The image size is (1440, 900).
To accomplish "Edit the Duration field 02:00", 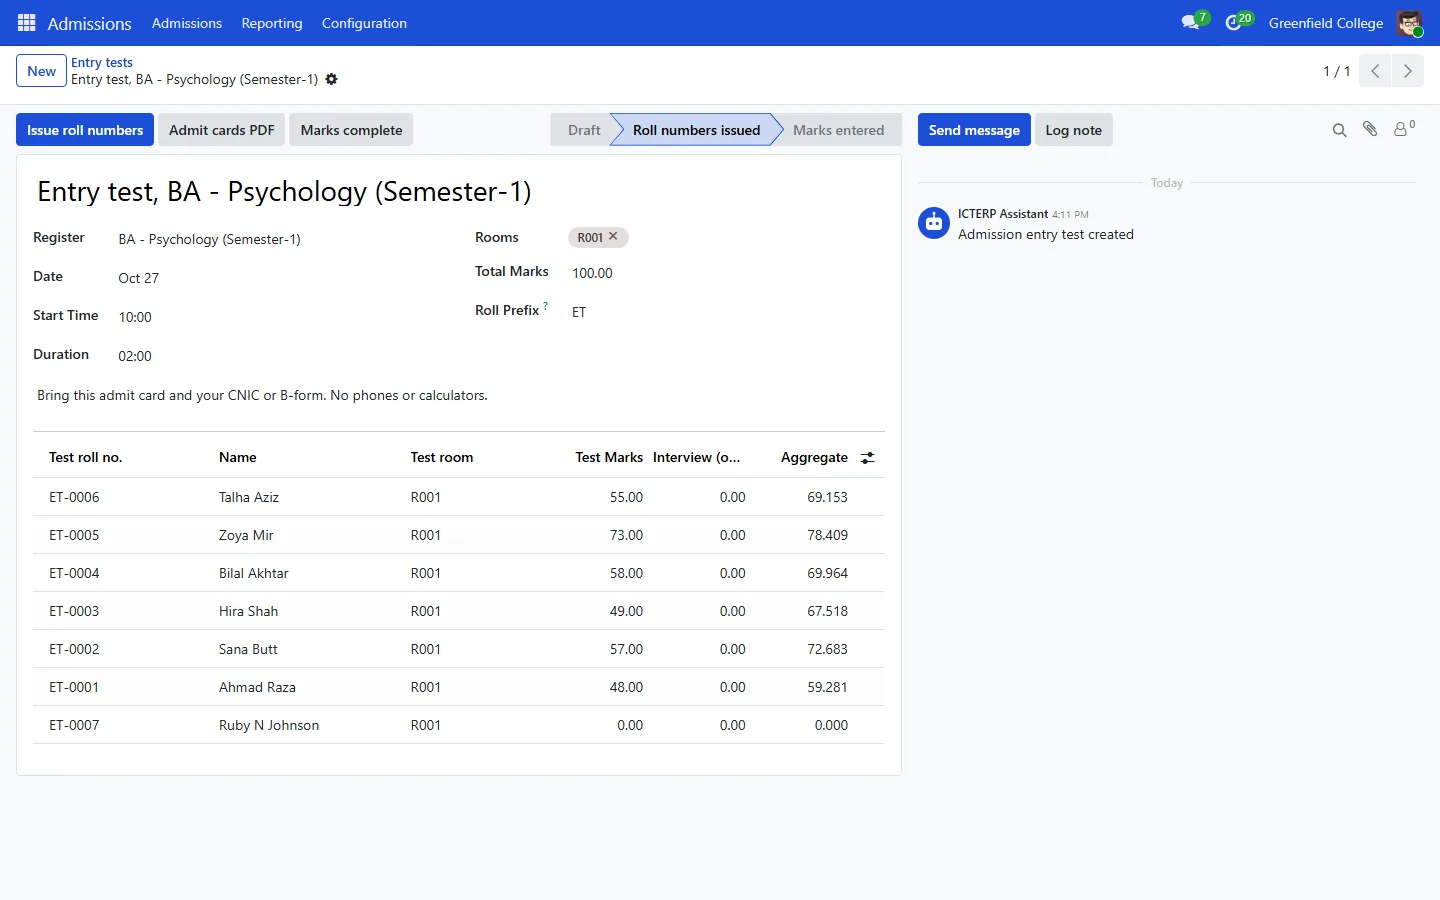I will point(280,356).
